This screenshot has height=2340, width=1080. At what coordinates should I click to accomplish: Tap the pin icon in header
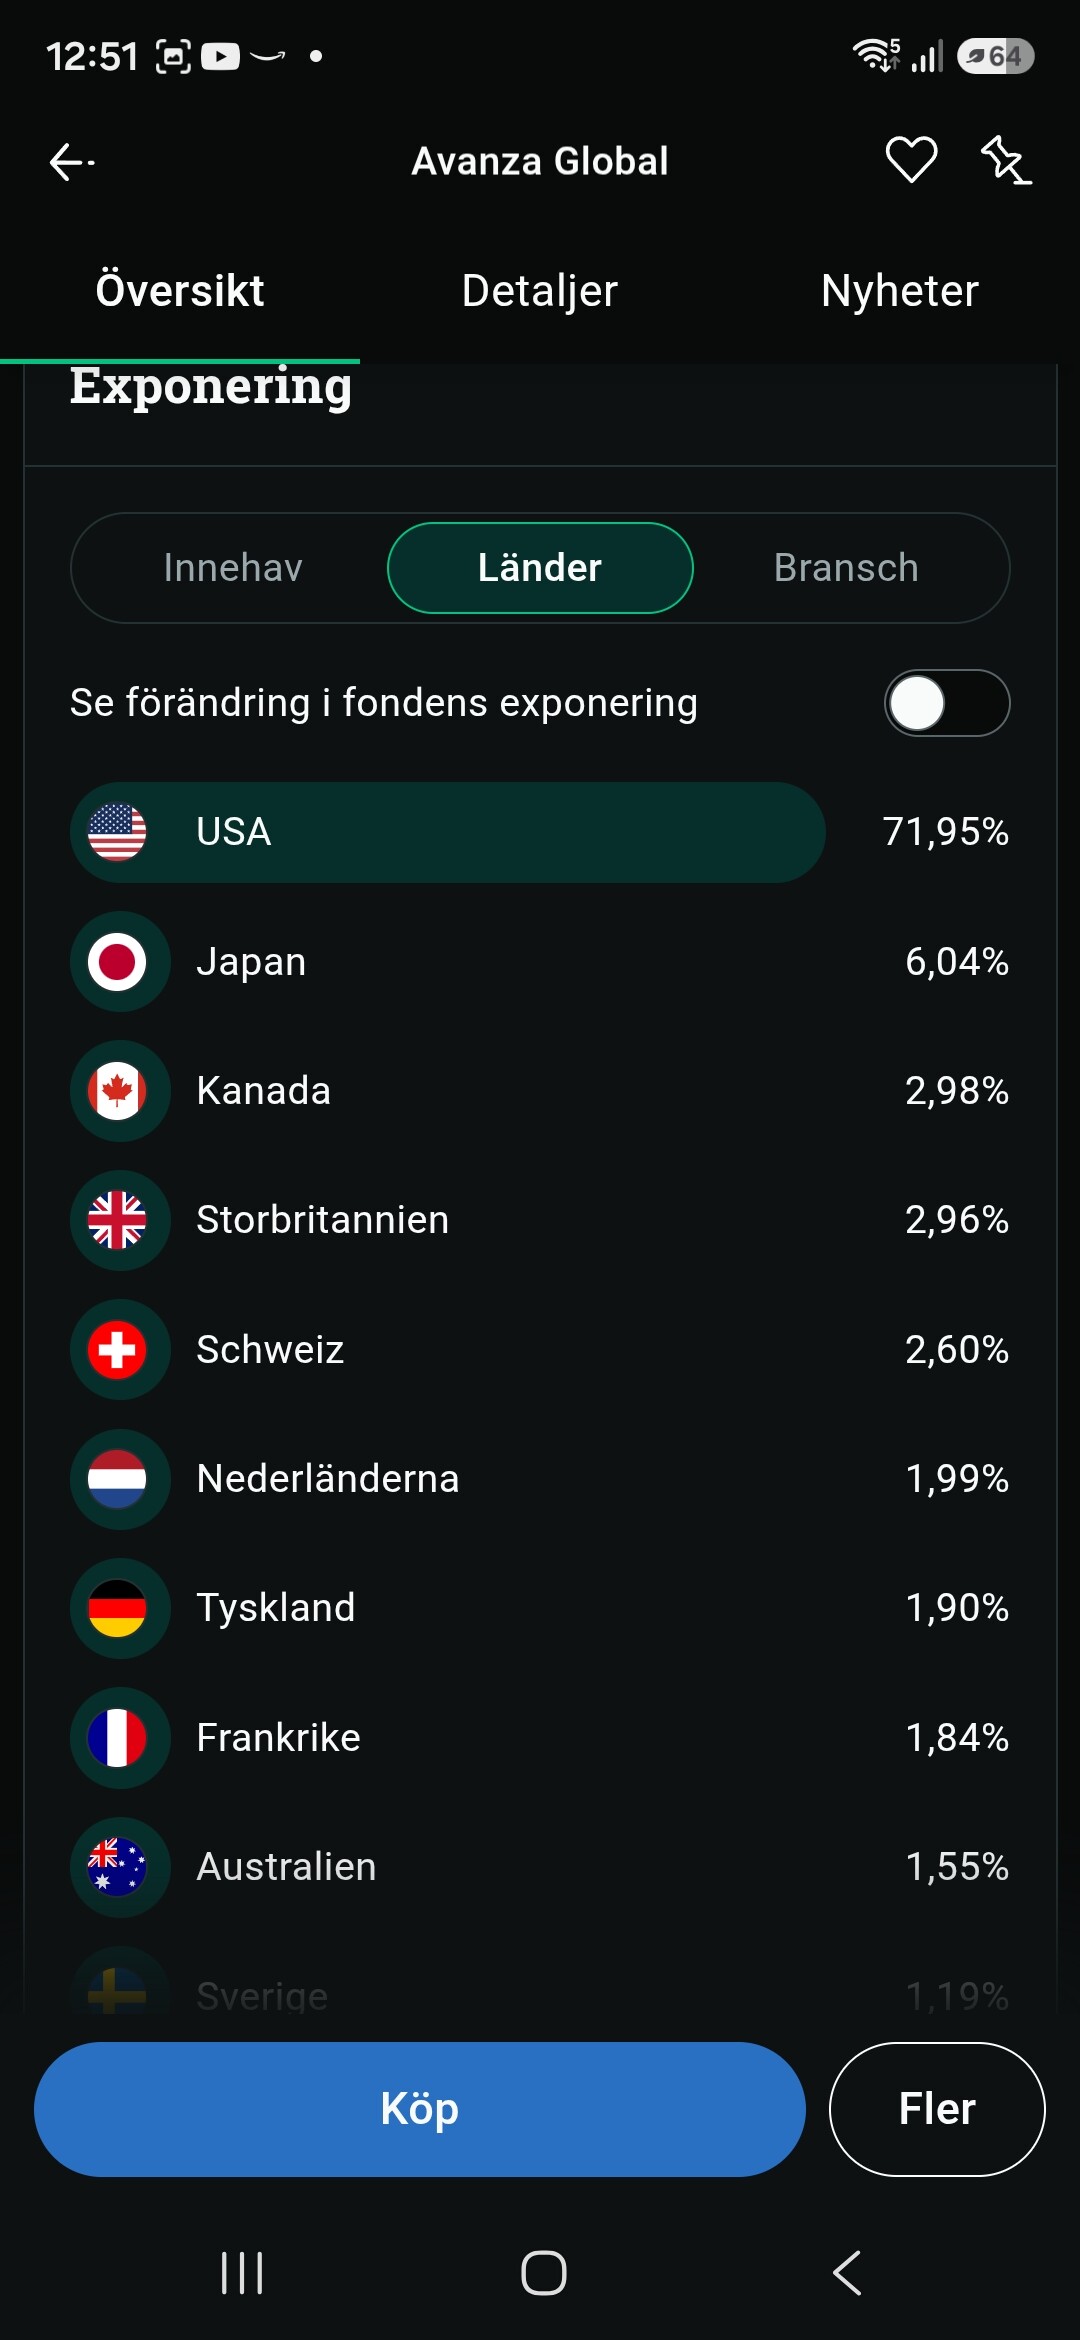pyautogui.click(x=1005, y=160)
